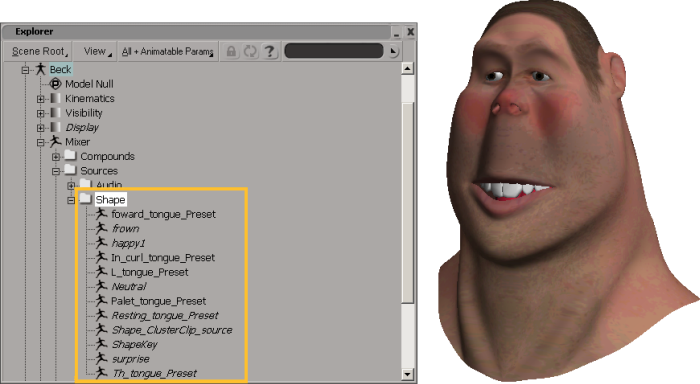Click the Beck model icon

[x=41, y=69]
